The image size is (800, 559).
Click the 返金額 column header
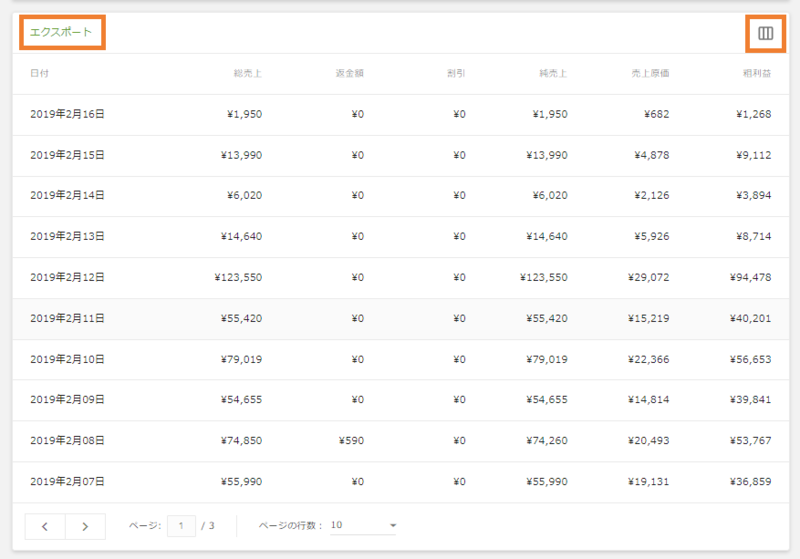point(349,74)
